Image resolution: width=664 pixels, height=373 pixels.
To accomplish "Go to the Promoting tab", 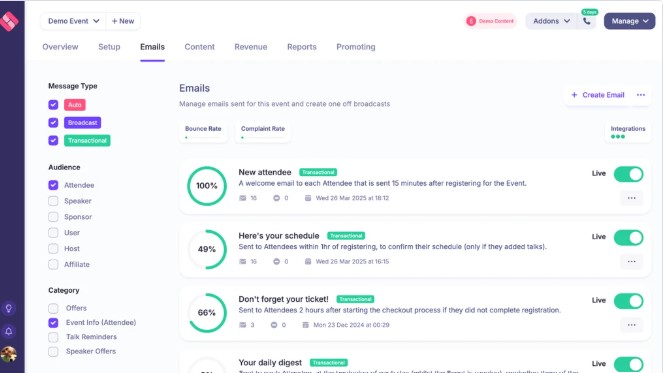I will [x=356, y=47].
